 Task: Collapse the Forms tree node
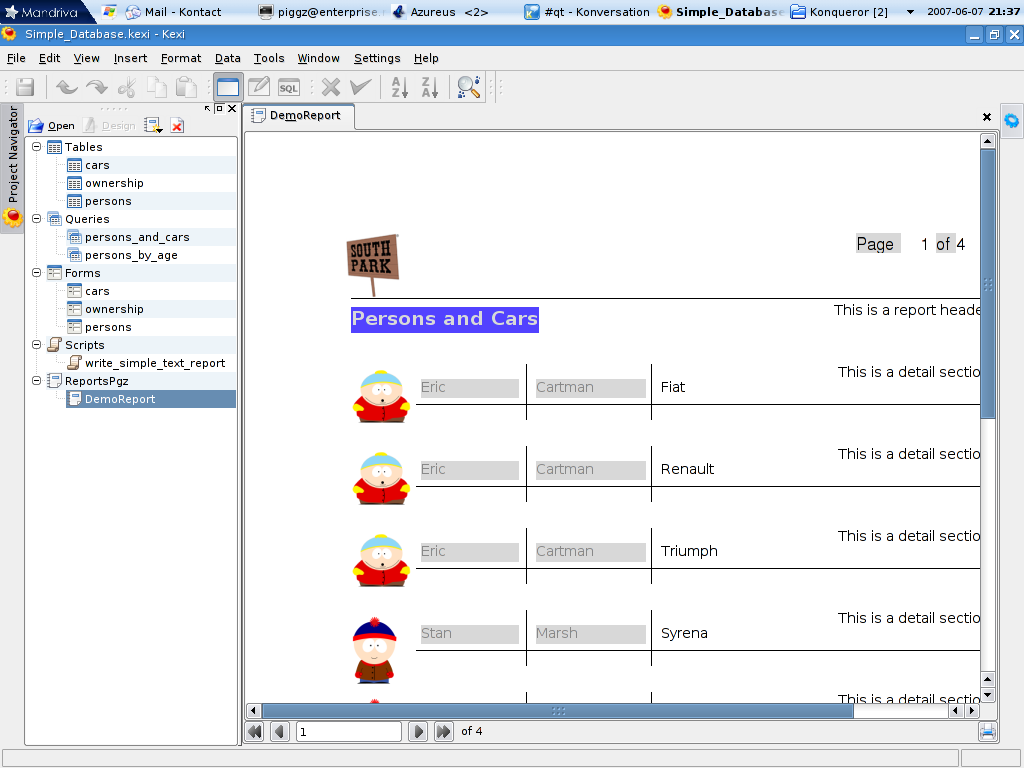click(x=37, y=273)
